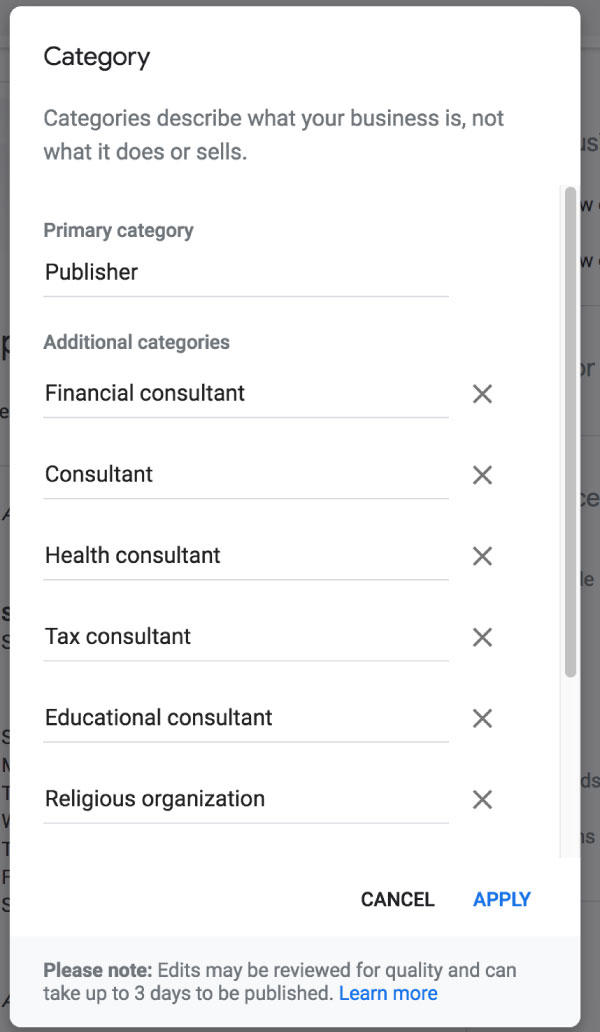Viewport: 600px width, 1032px height.
Task: Click the Category dialog heading
Action: click(x=97, y=57)
